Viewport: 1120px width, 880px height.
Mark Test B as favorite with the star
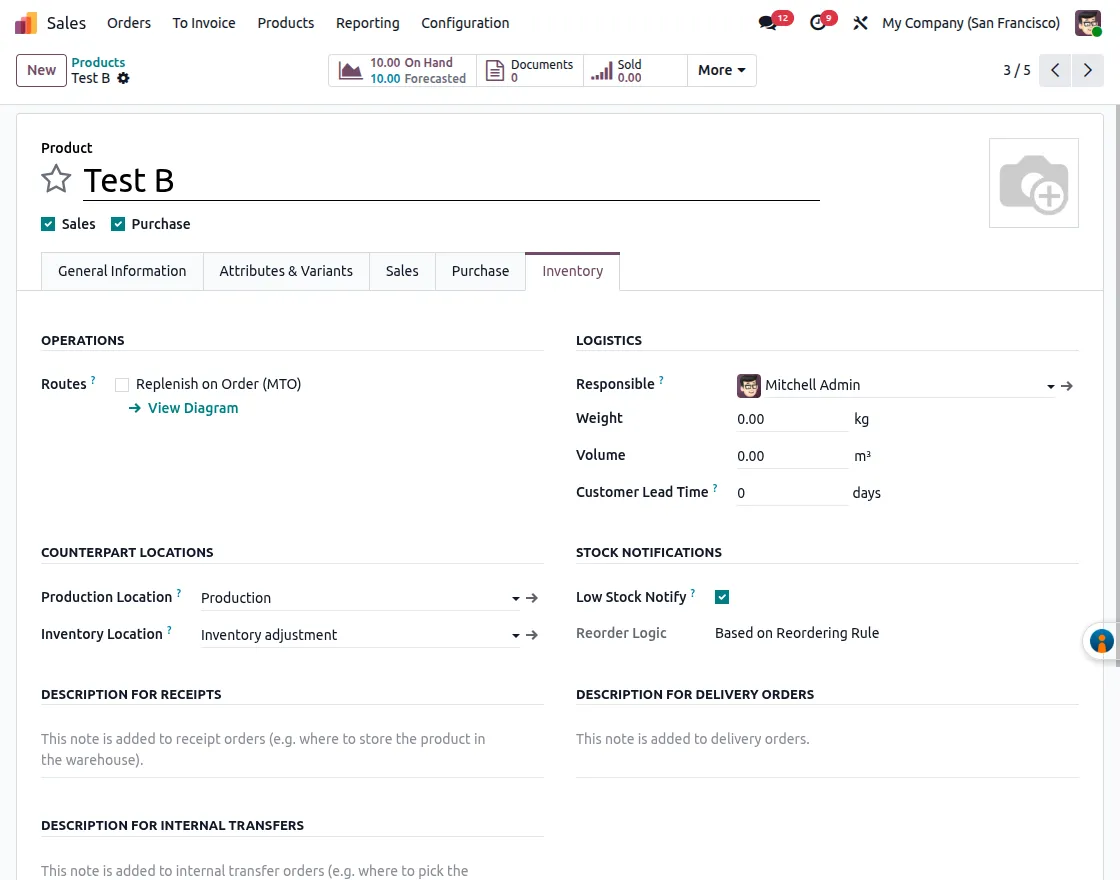tap(56, 178)
